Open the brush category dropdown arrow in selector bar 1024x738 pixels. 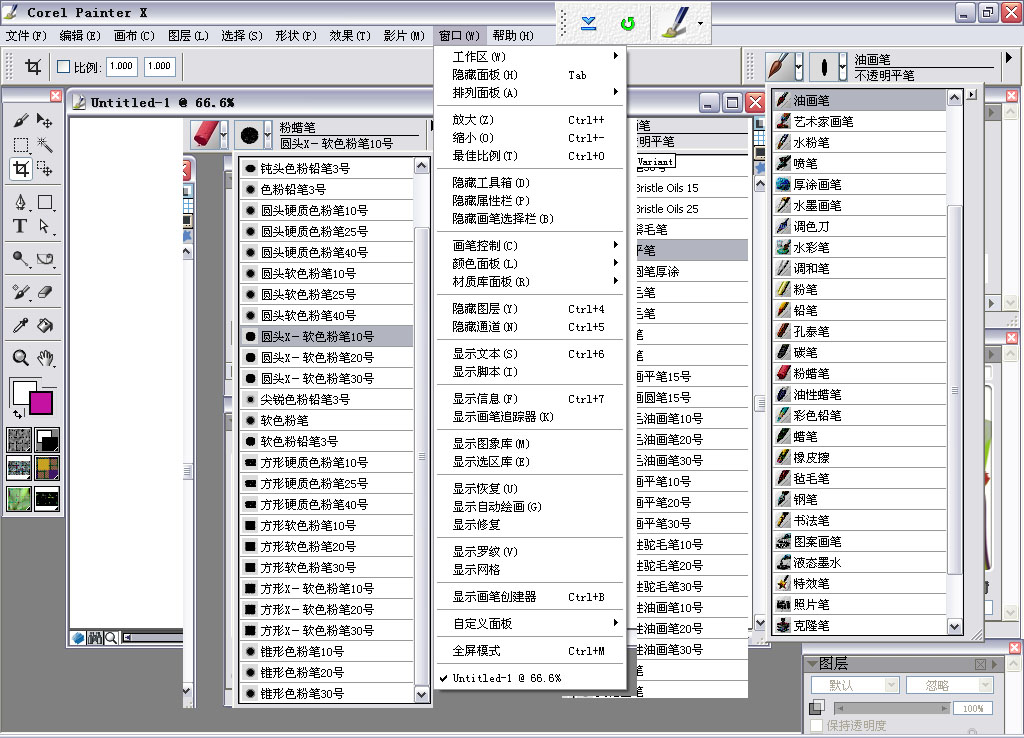[x=799, y=67]
